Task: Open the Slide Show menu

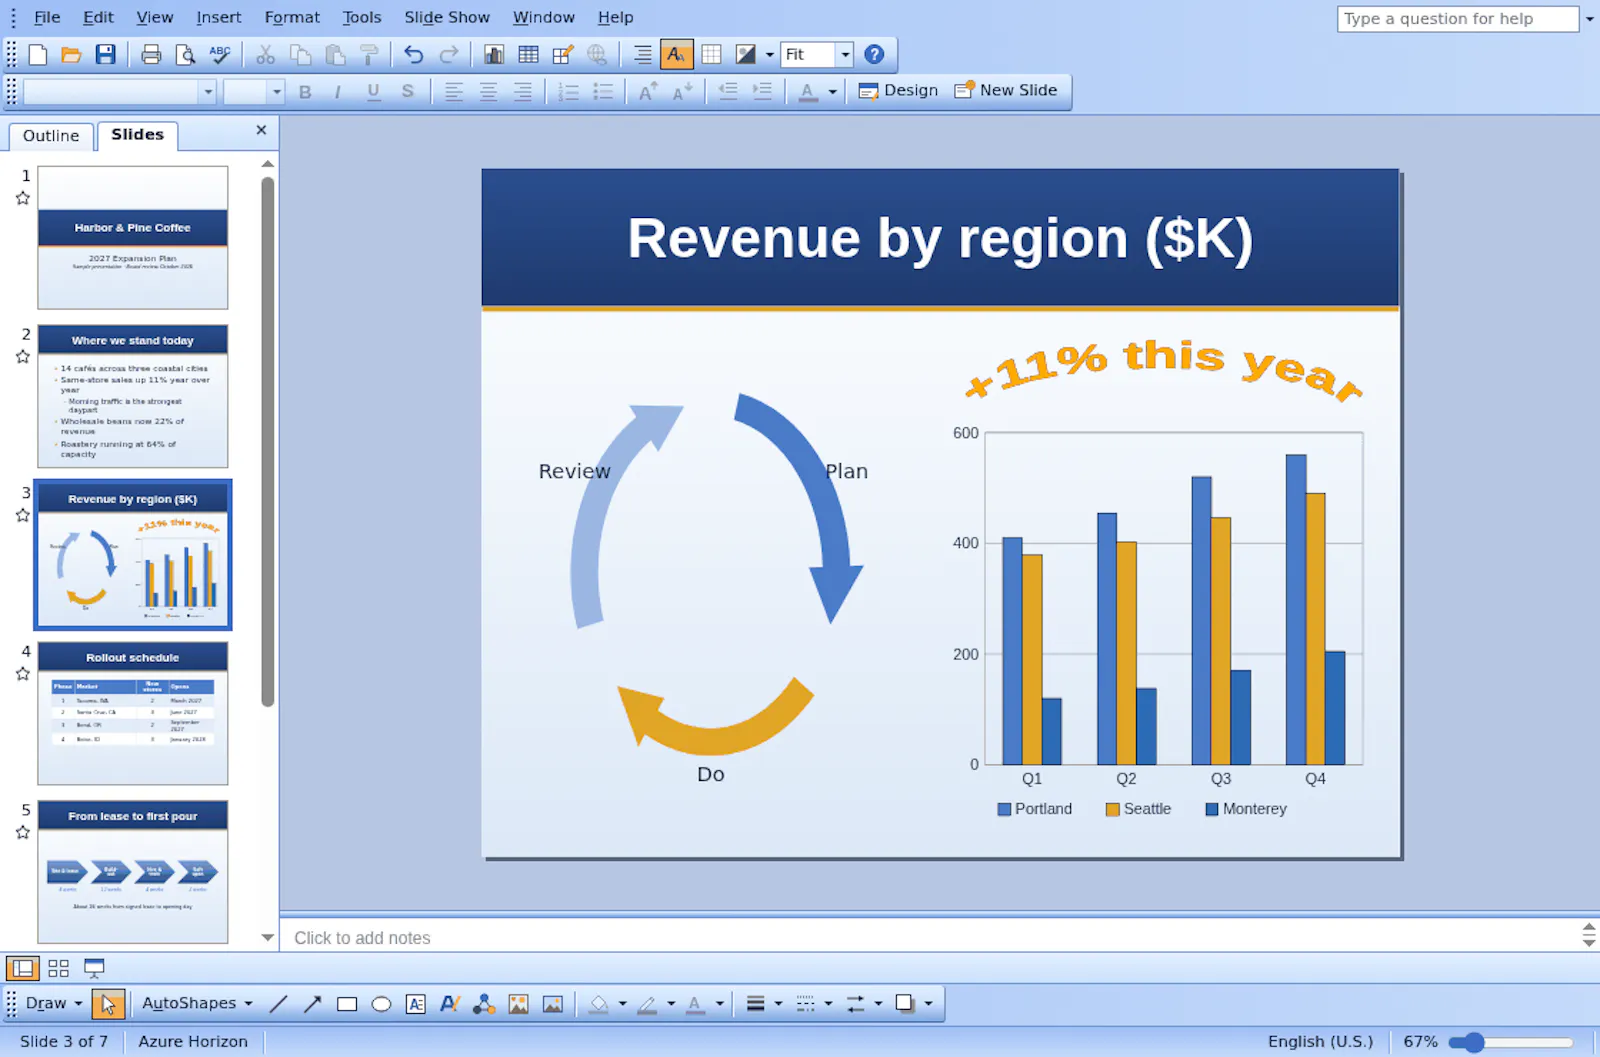Action: 447,17
